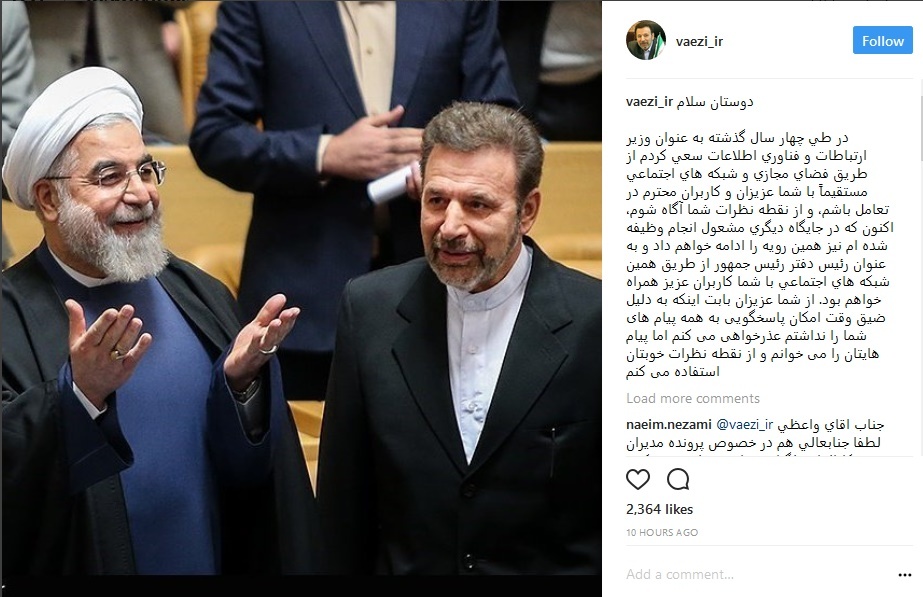Screen dimensions: 923x597
Task: View the 2,364 likes list
Action: (x=659, y=509)
